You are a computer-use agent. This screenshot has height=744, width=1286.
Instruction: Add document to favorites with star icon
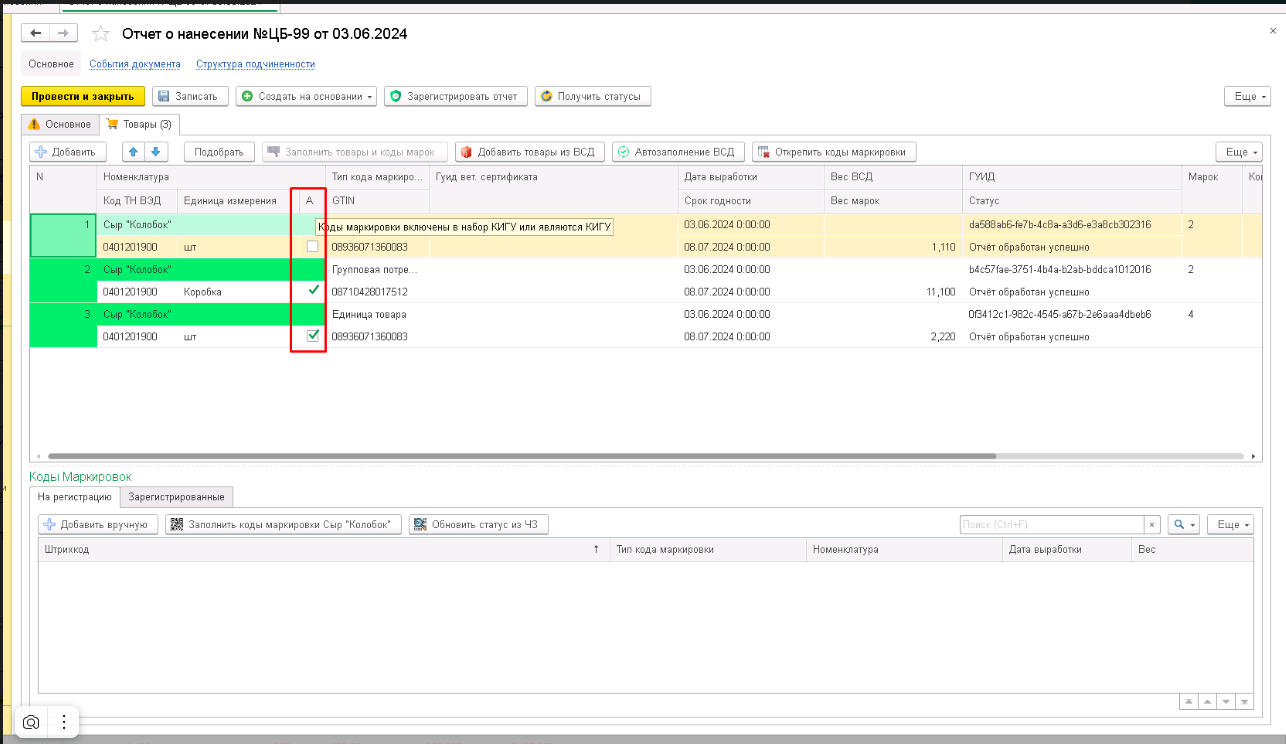click(100, 34)
